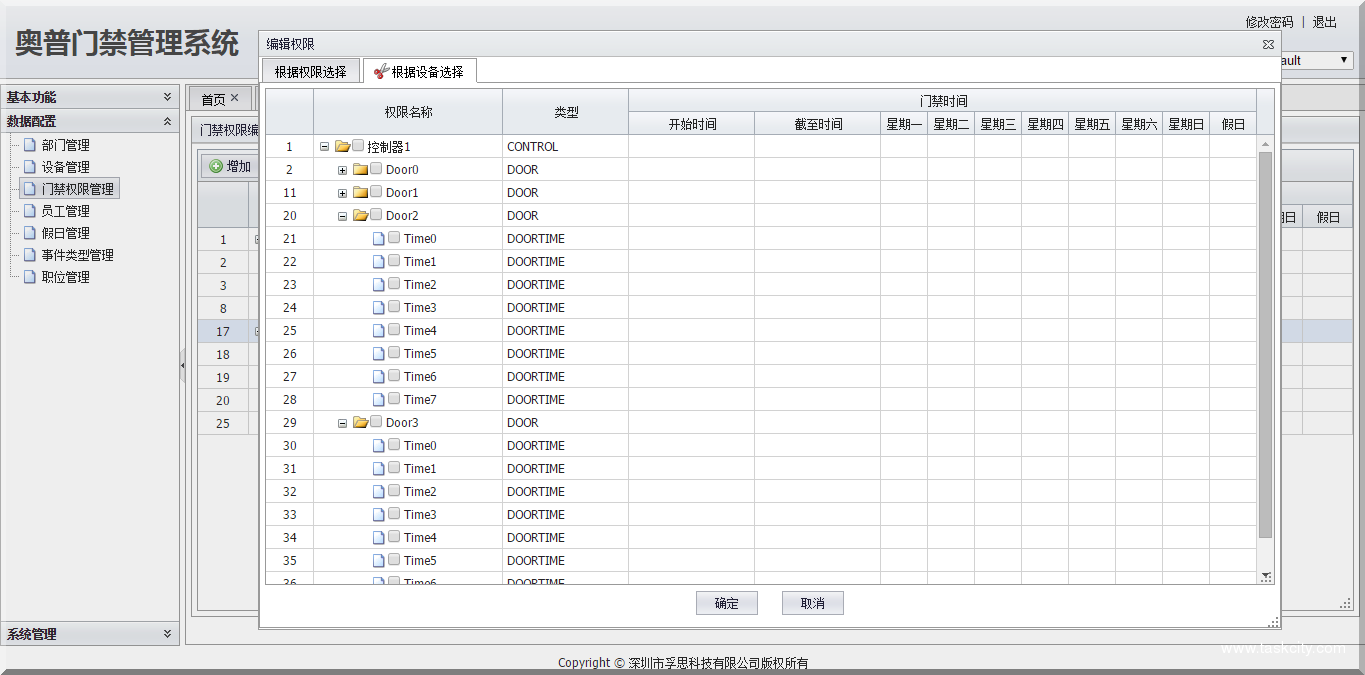
Task: Expand the 系统管理 sidebar section
Action: click(x=167, y=634)
